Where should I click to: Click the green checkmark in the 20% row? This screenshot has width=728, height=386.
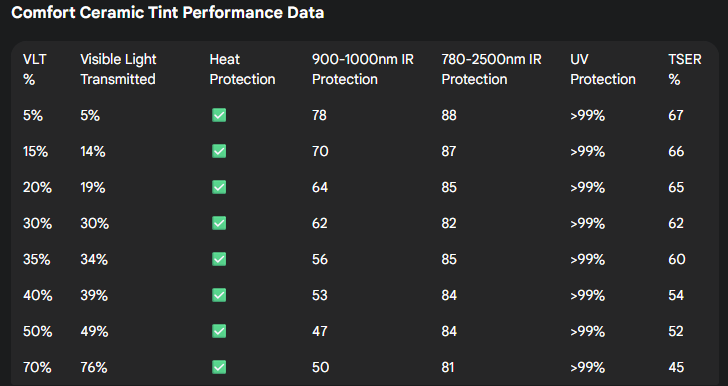(219, 187)
